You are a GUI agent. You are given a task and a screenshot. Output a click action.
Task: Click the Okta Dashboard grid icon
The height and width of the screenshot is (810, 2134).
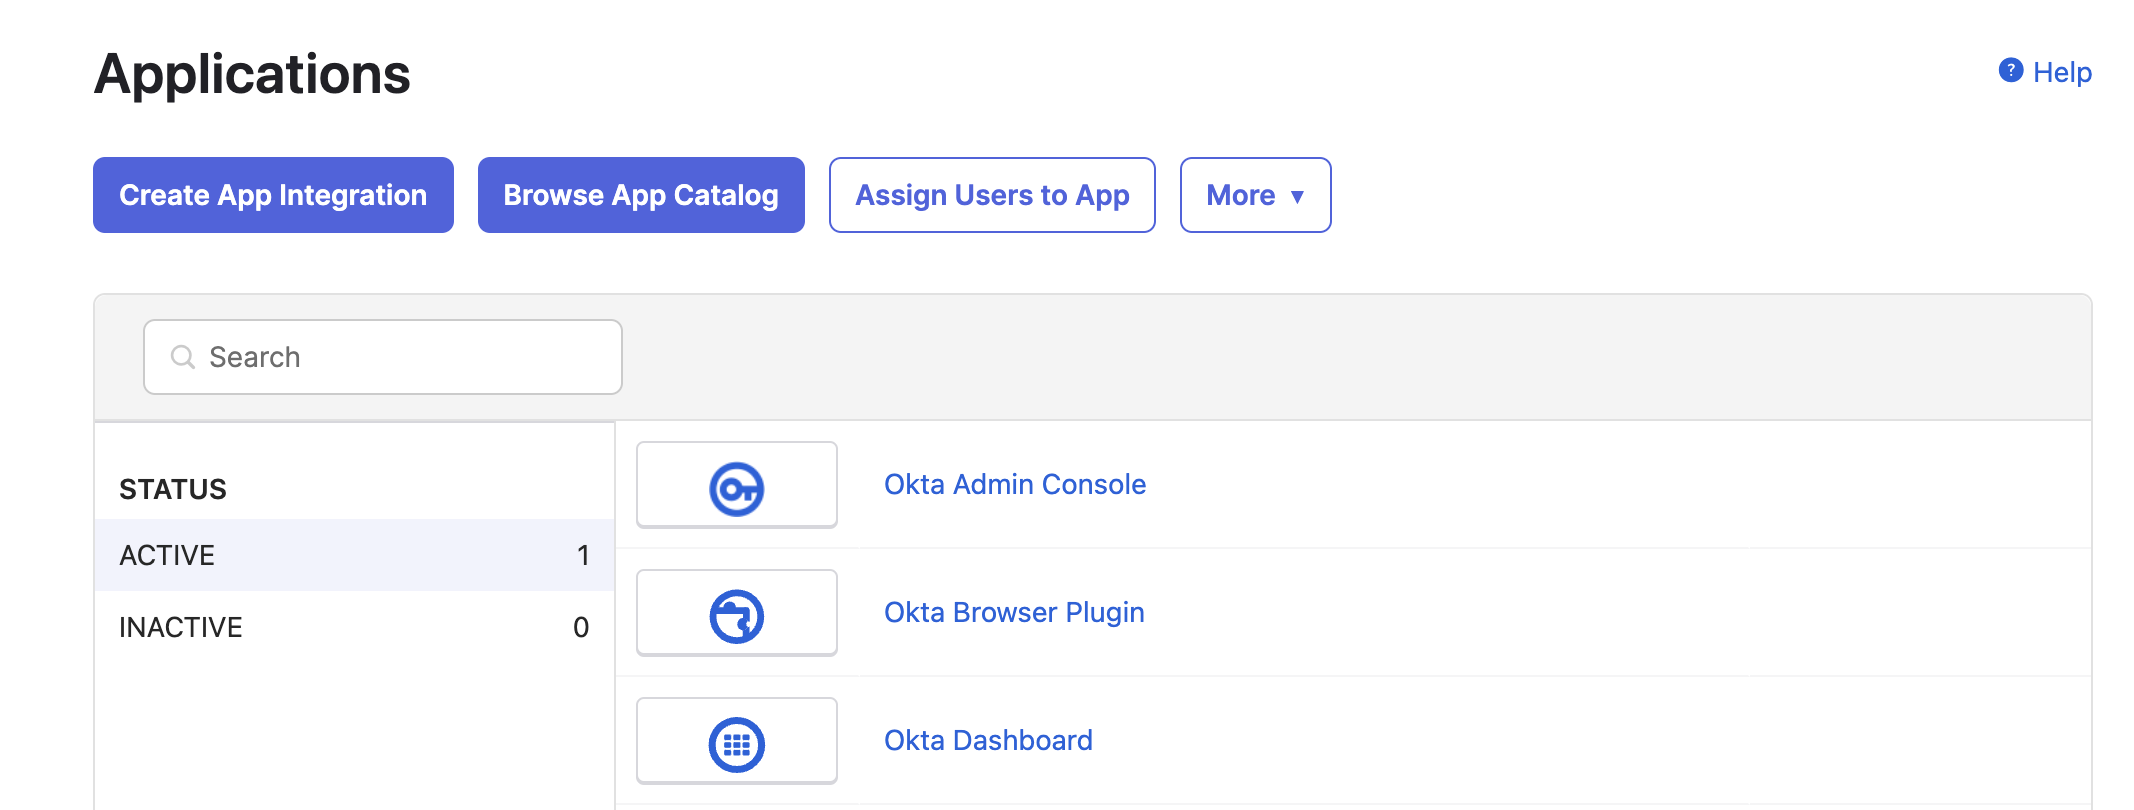pyautogui.click(x=737, y=744)
